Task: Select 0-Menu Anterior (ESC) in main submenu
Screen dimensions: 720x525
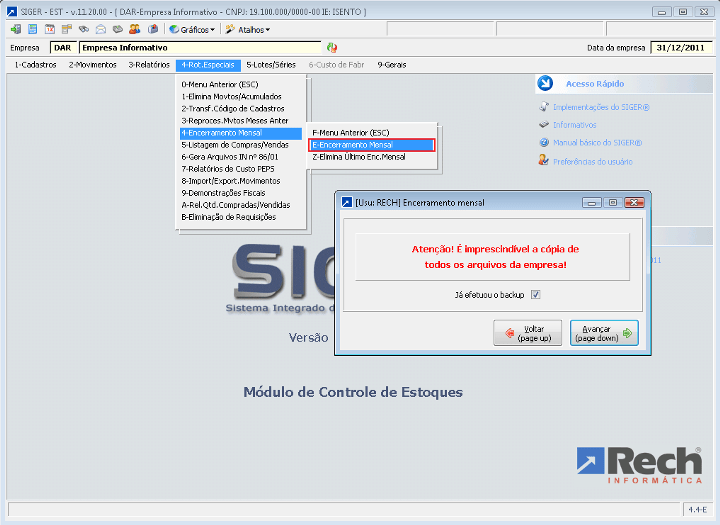Action: click(241, 85)
